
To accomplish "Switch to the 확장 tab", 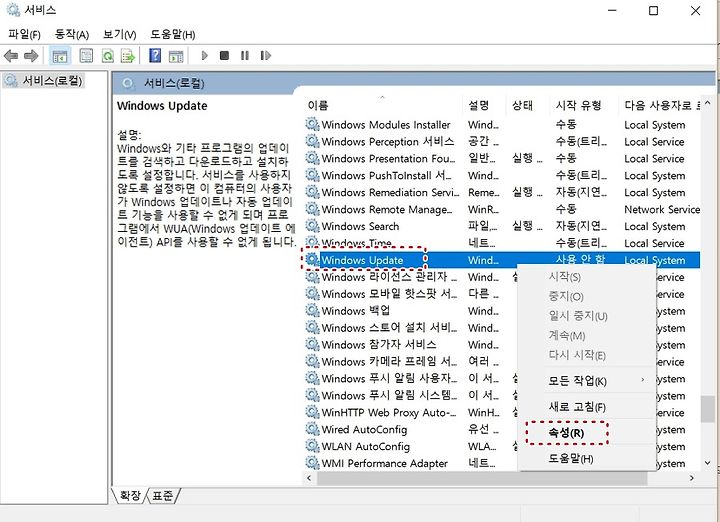I will click(x=130, y=495).
